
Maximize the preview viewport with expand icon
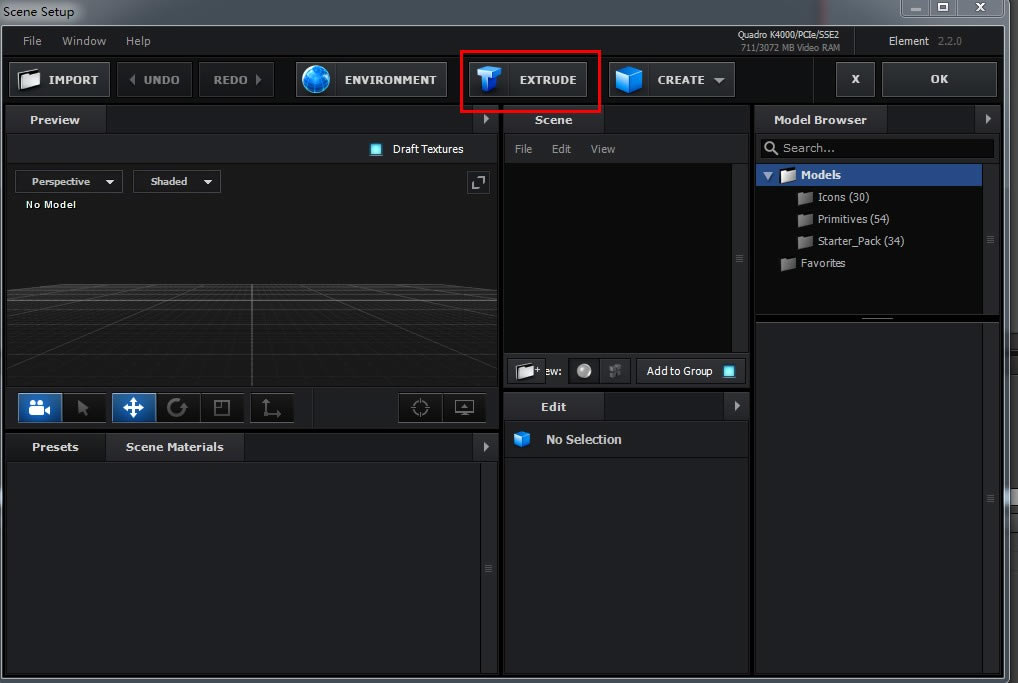pos(478,182)
